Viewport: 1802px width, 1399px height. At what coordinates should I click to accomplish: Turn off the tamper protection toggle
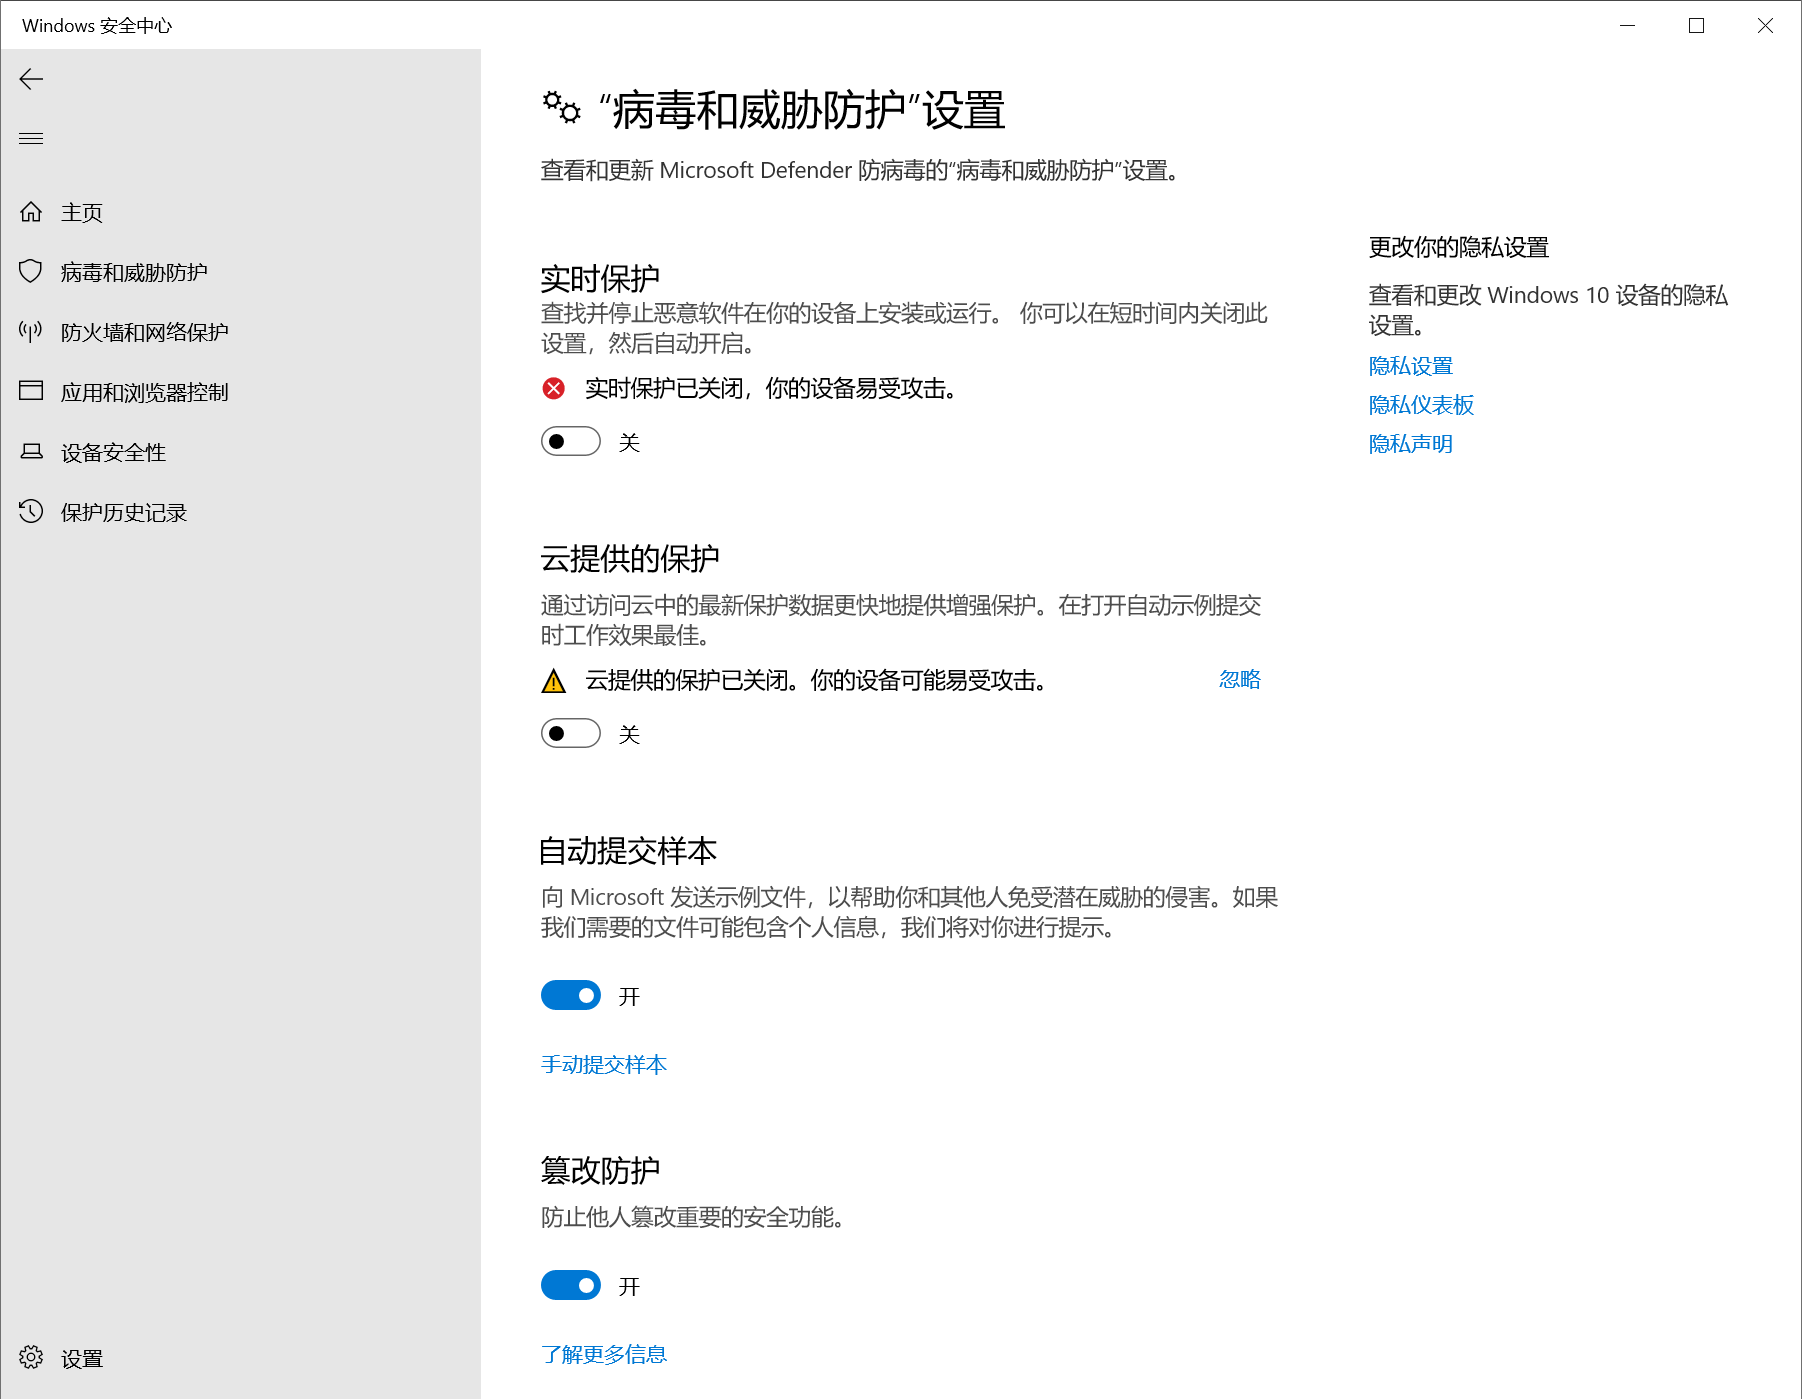pos(570,1285)
